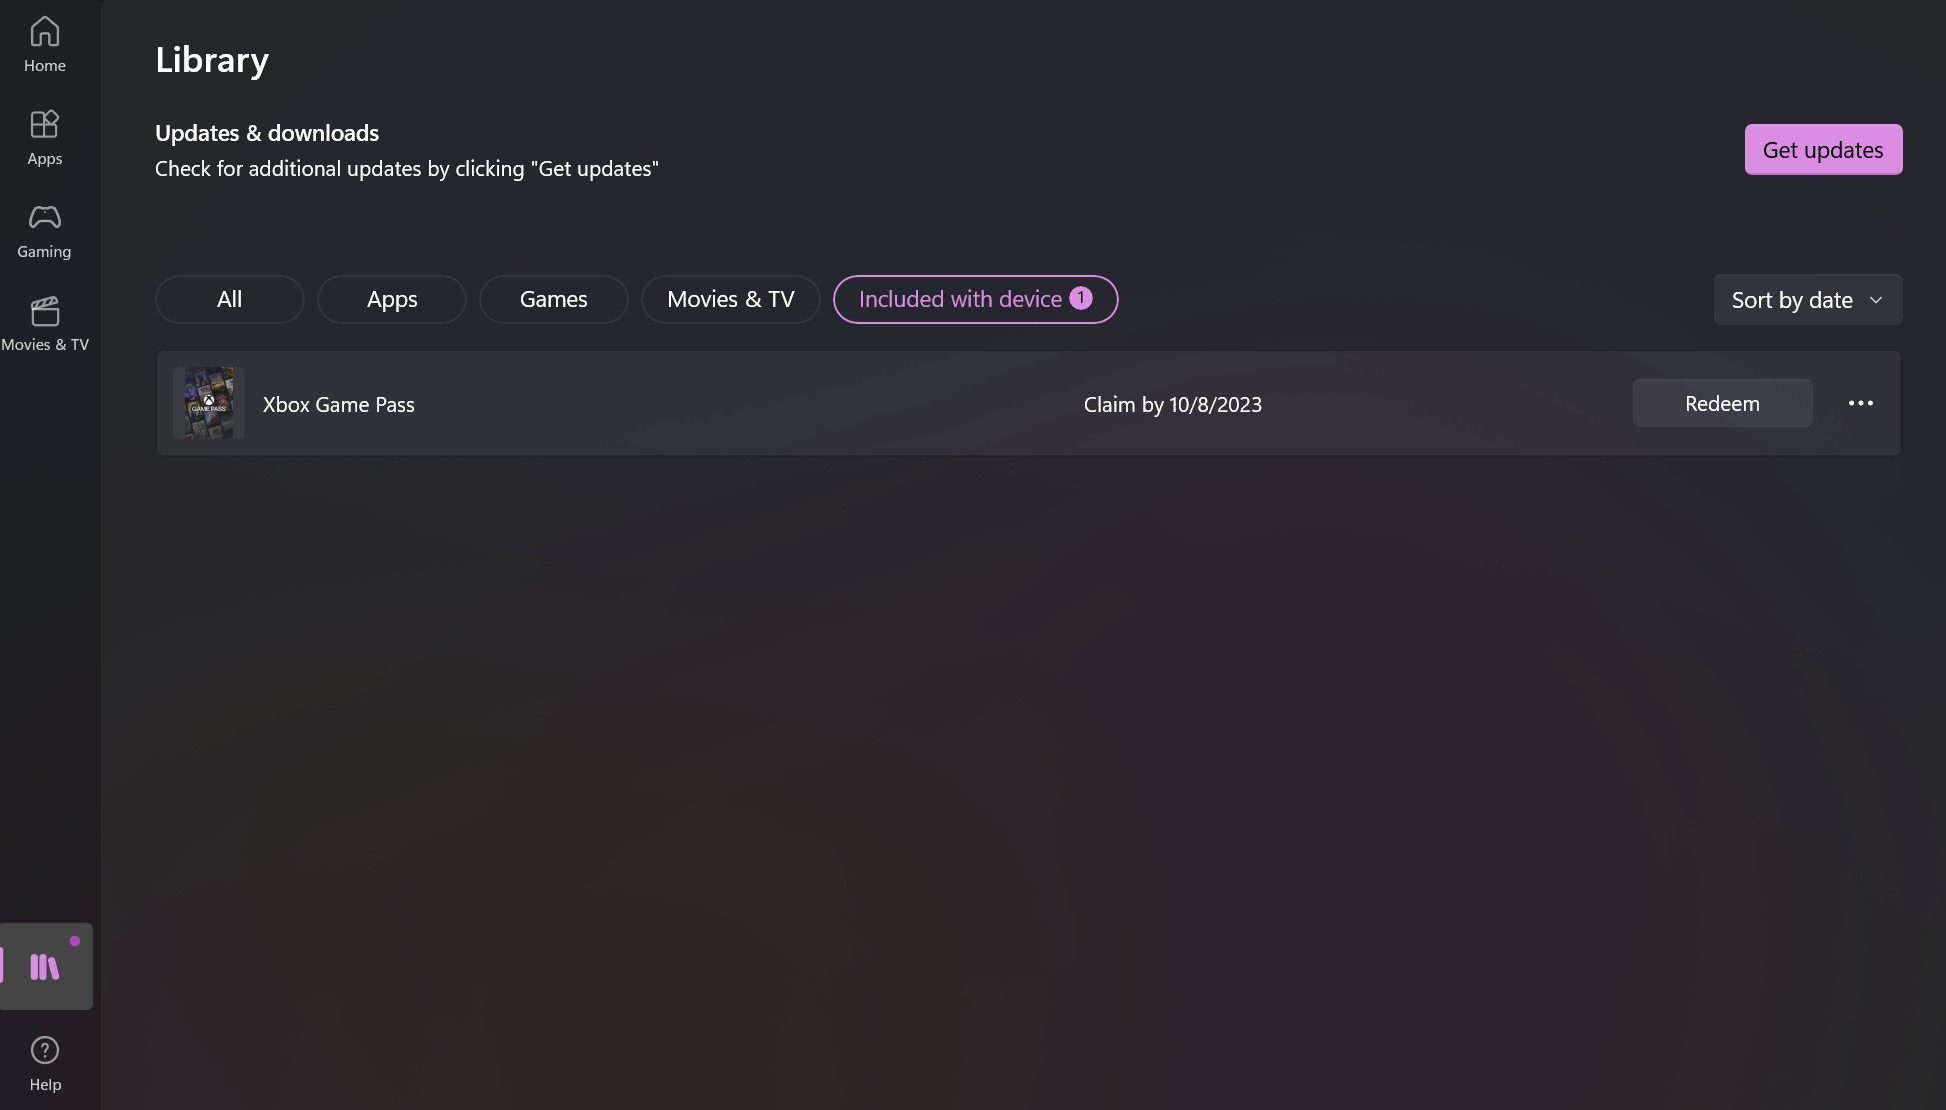The height and width of the screenshot is (1110, 1946).
Task: Click the Updates & downloads heading
Action: [x=267, y=133]
